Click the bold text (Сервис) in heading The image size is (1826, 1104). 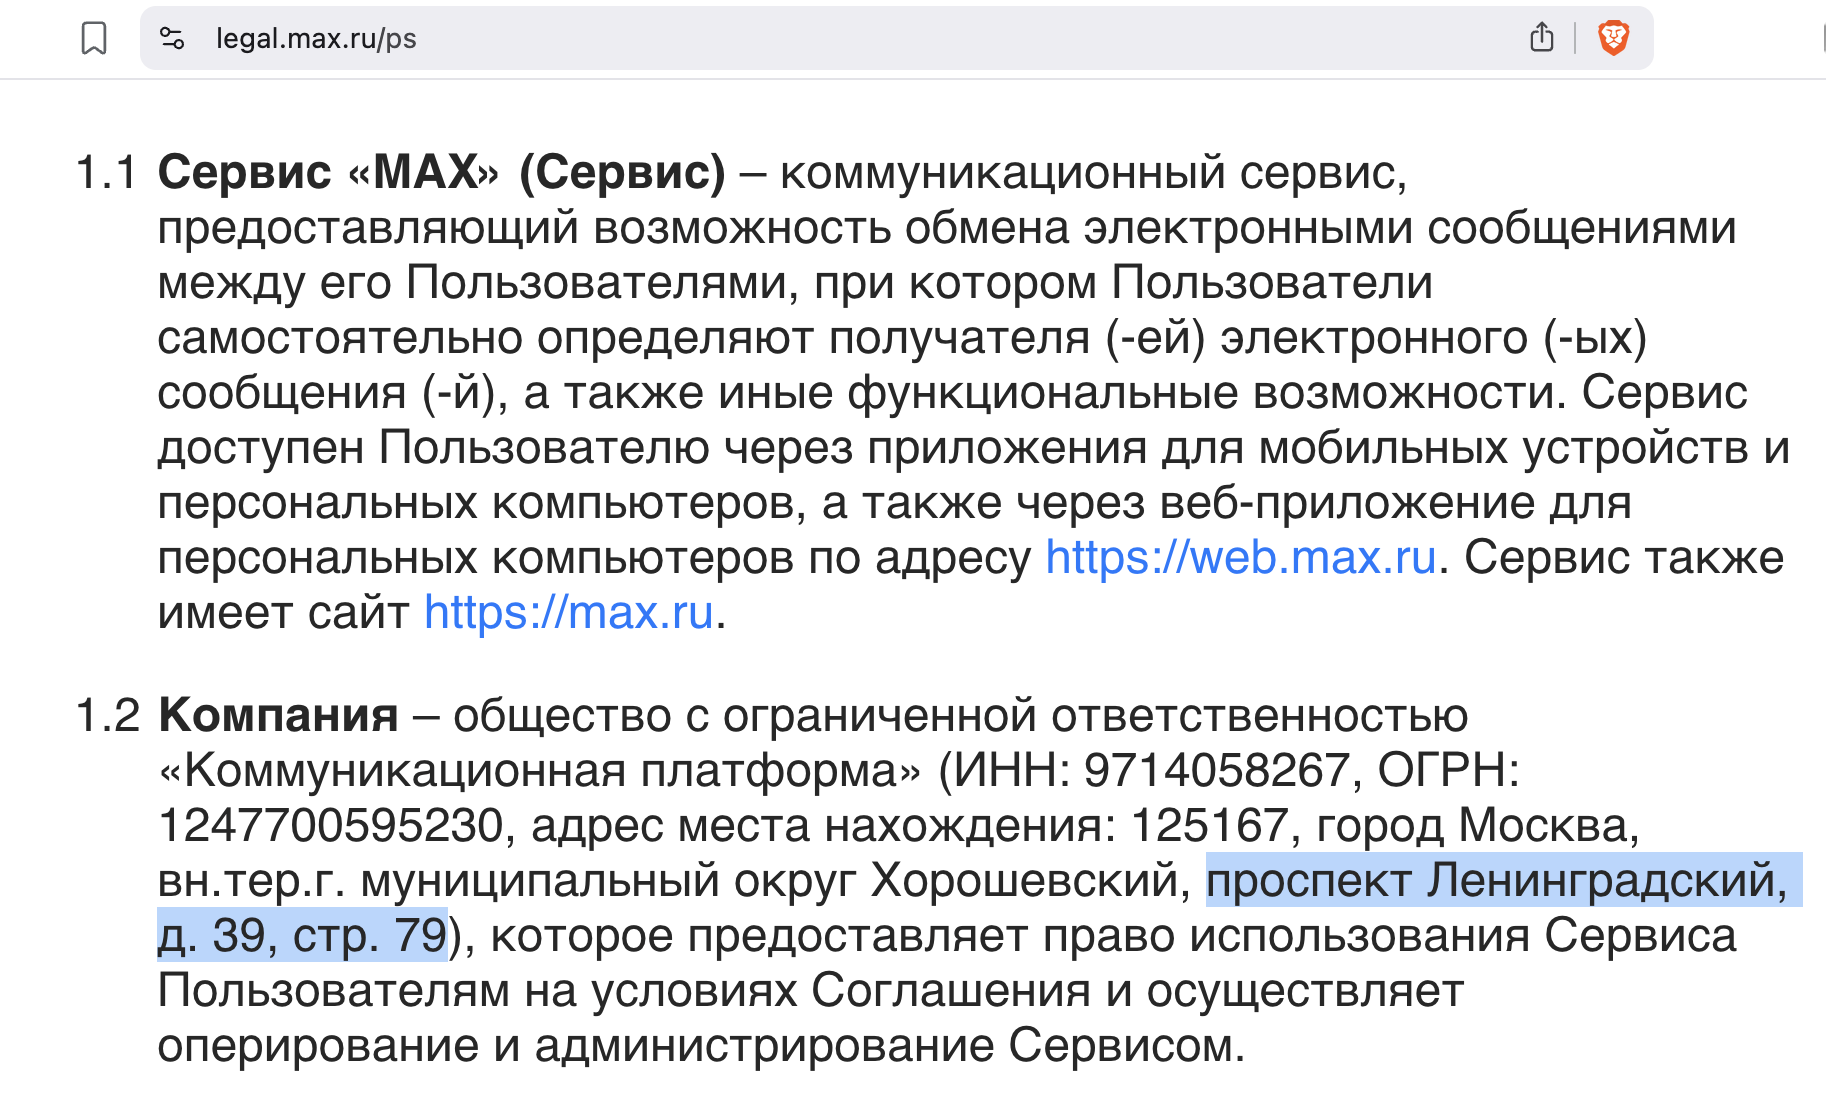tap(622, 173)
